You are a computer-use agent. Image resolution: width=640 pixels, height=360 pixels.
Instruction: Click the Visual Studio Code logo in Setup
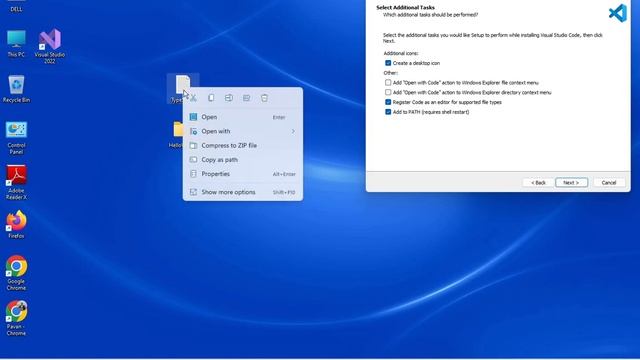tap(618, 13)
